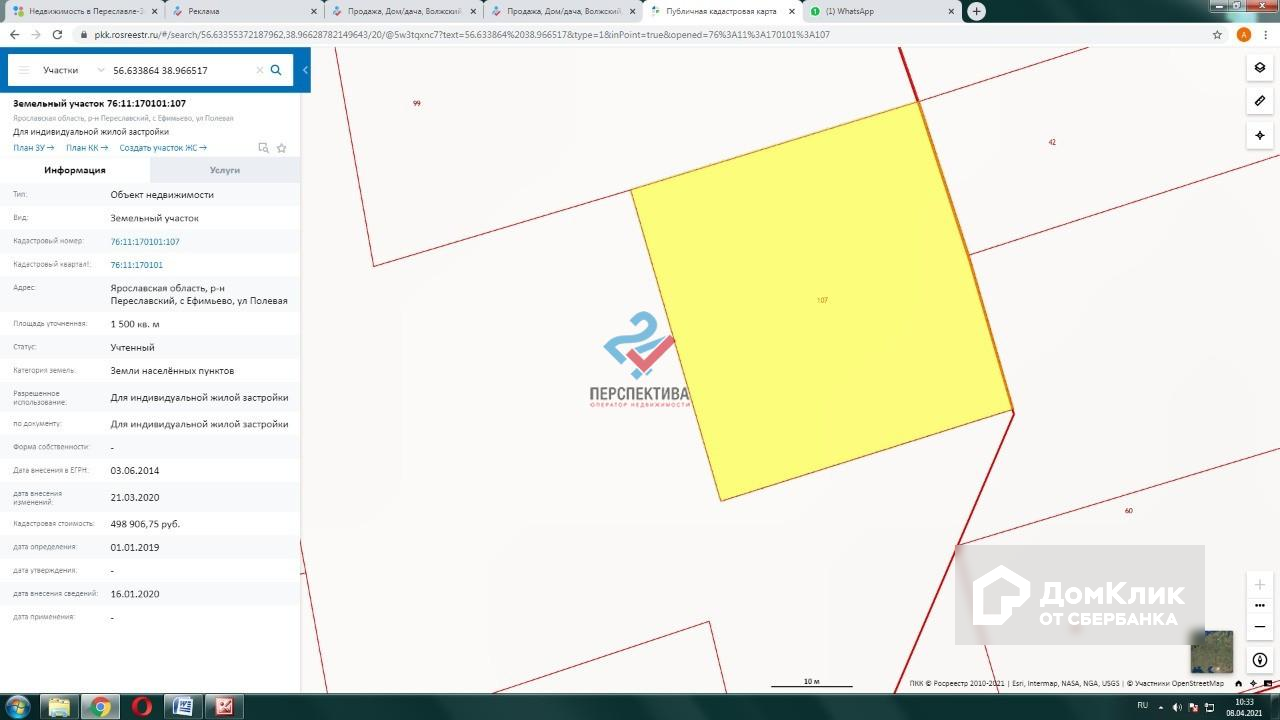The image size is (1280, 720).
Task: Collapse the left information side panel
Action: [x=305, y=70]
